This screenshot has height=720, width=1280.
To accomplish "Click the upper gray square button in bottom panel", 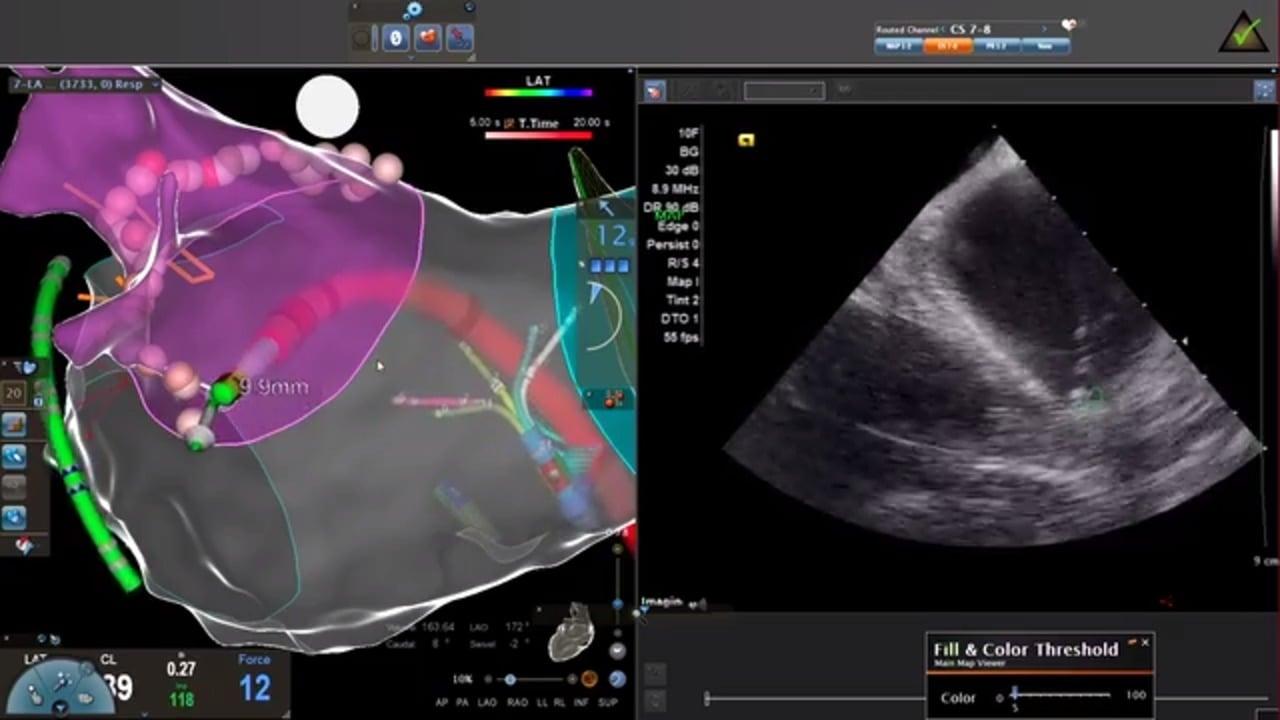I will pos(654,673).
